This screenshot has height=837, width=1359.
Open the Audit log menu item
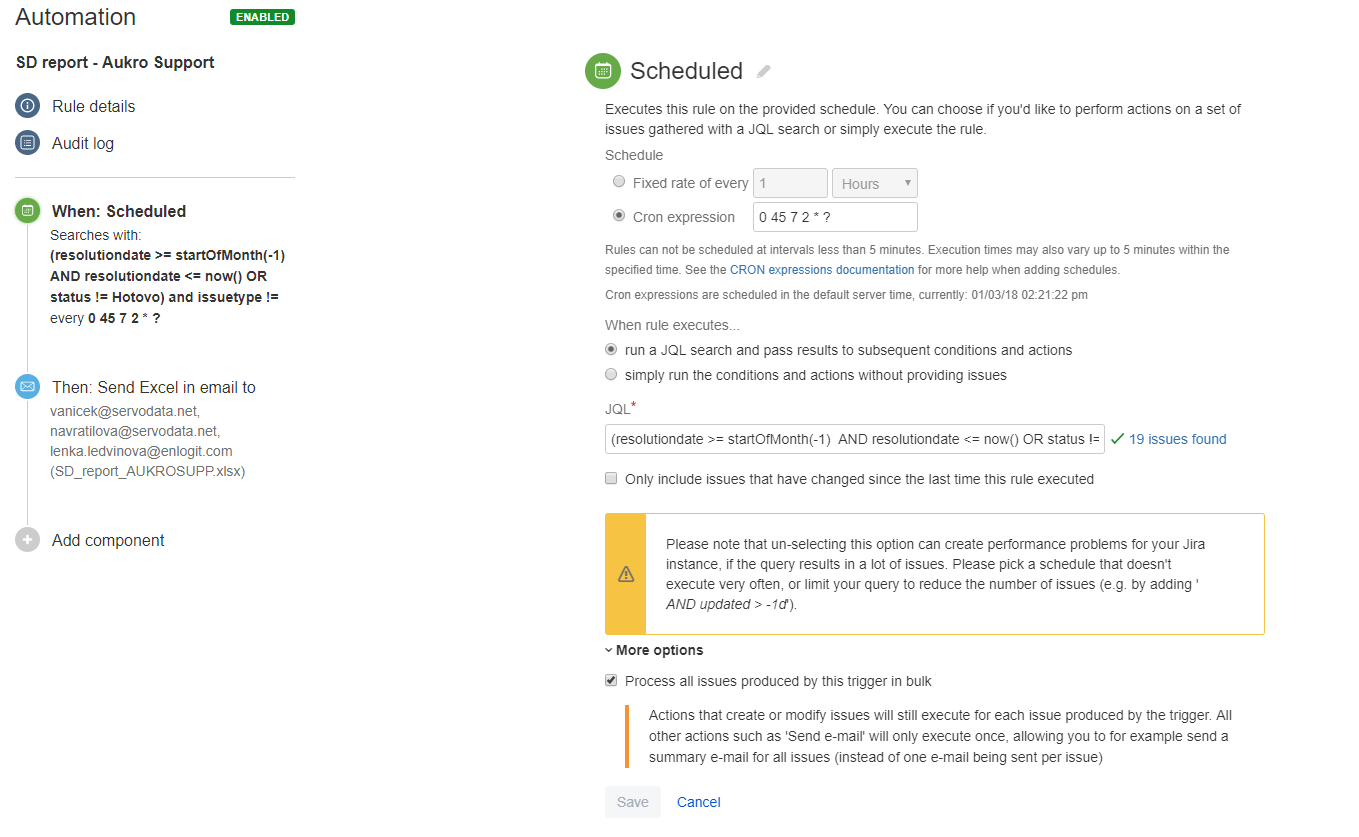pos(83,143)
